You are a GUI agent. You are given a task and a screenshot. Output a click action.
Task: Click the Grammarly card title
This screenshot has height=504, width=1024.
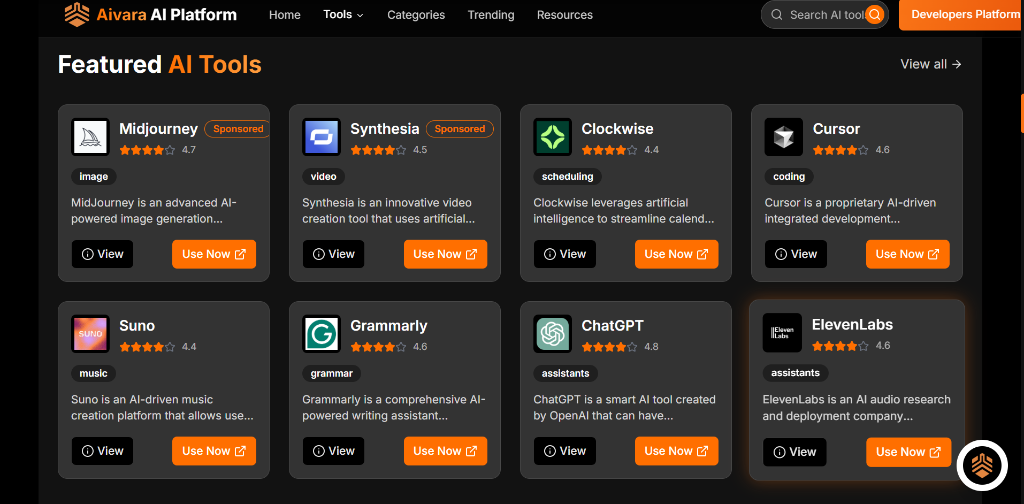click(389, 326)
